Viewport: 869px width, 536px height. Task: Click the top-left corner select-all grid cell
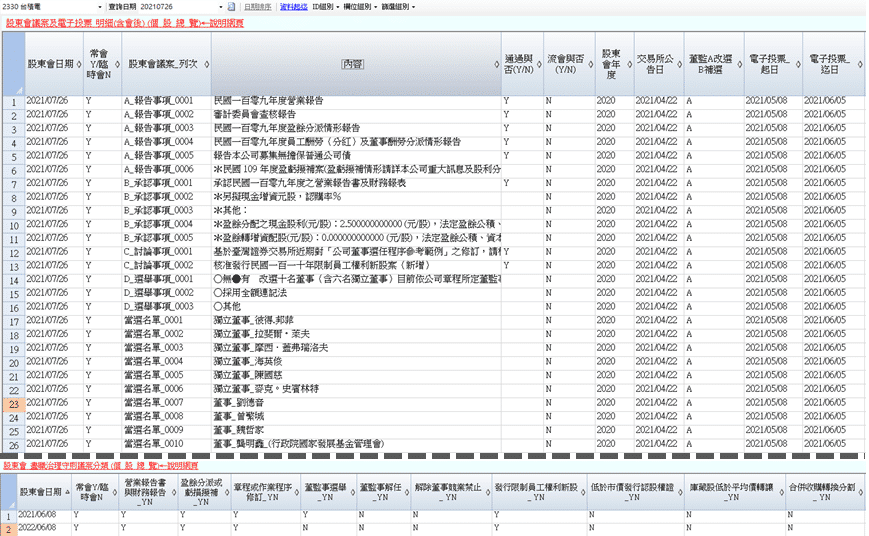coord(12,62)
